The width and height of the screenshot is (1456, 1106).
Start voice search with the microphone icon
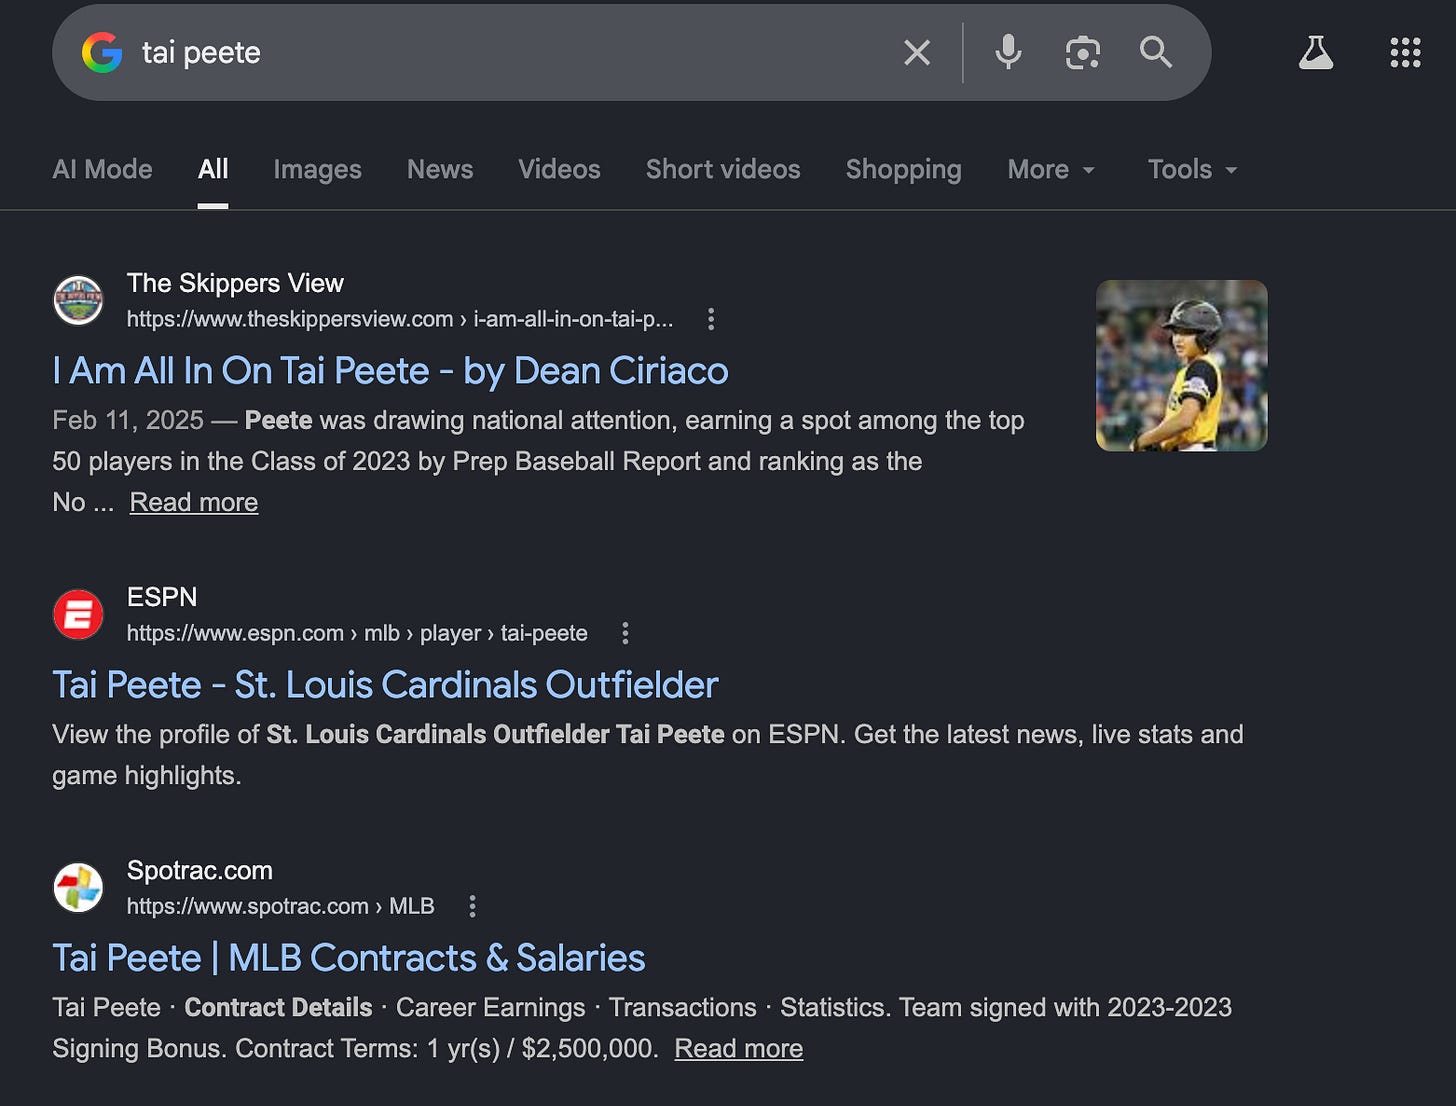tap(1008, 52)
